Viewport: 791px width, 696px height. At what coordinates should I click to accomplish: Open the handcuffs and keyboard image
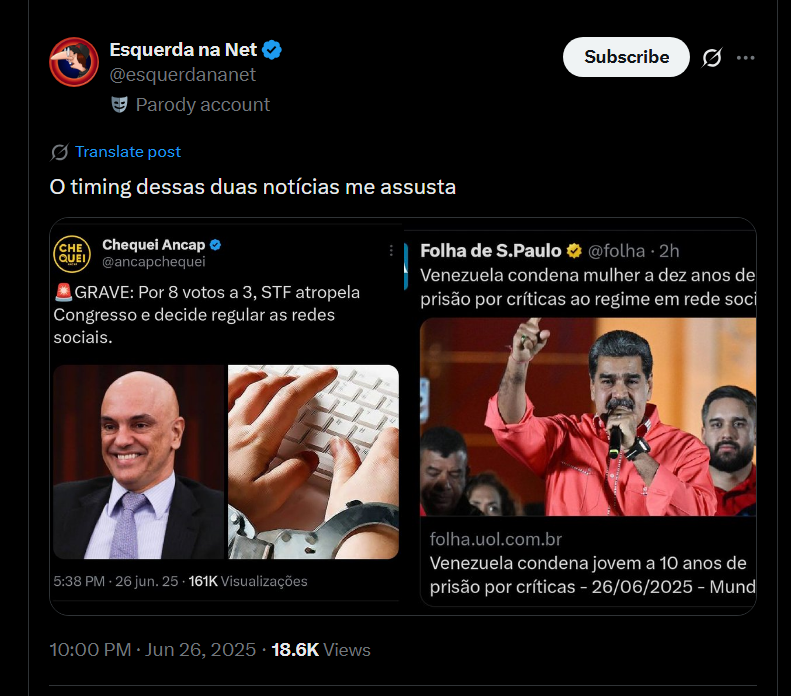pos(313,462)
